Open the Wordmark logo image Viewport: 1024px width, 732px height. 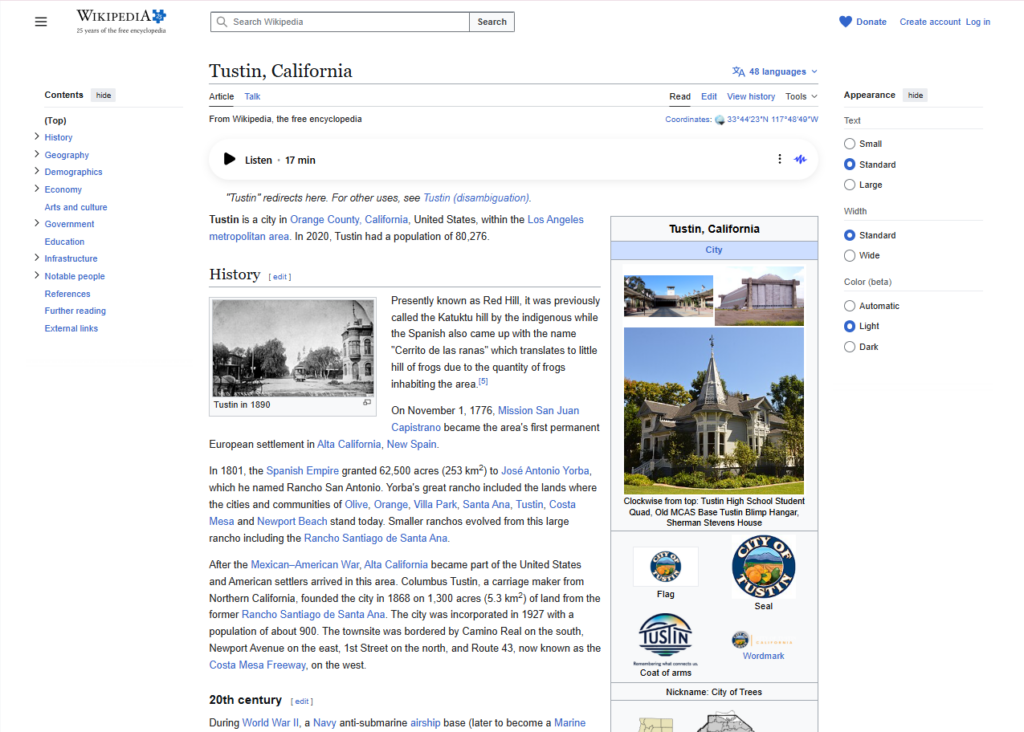[x=763, y=640]
